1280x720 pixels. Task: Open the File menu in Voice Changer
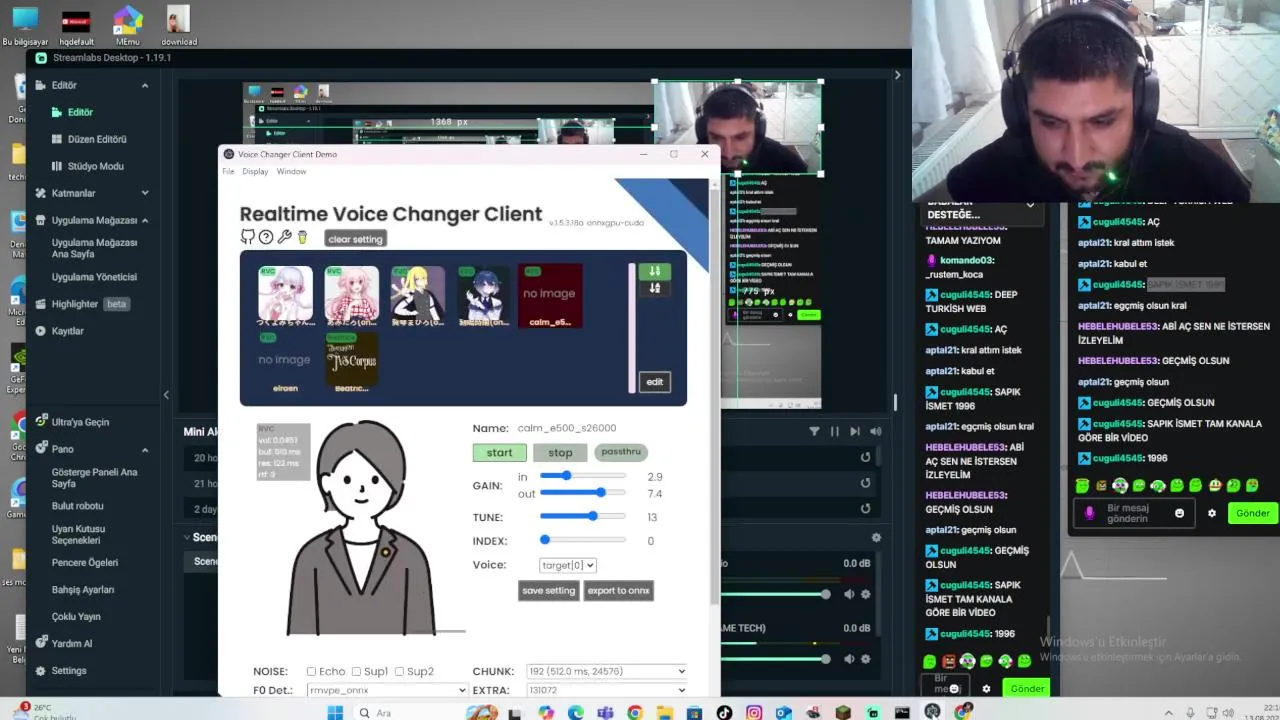click(x=228, y=172)
